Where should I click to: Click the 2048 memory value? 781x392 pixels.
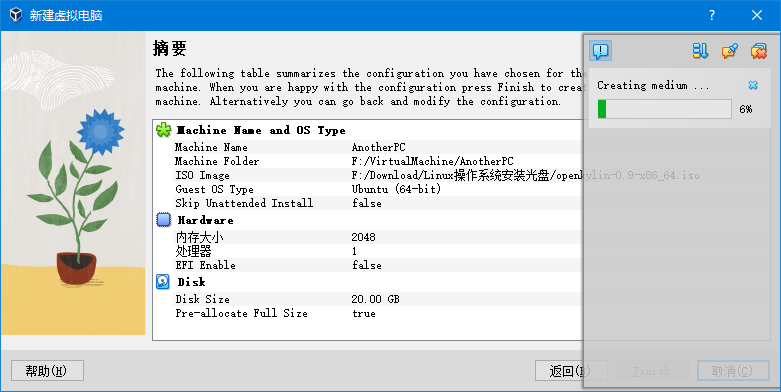[363, 237]
